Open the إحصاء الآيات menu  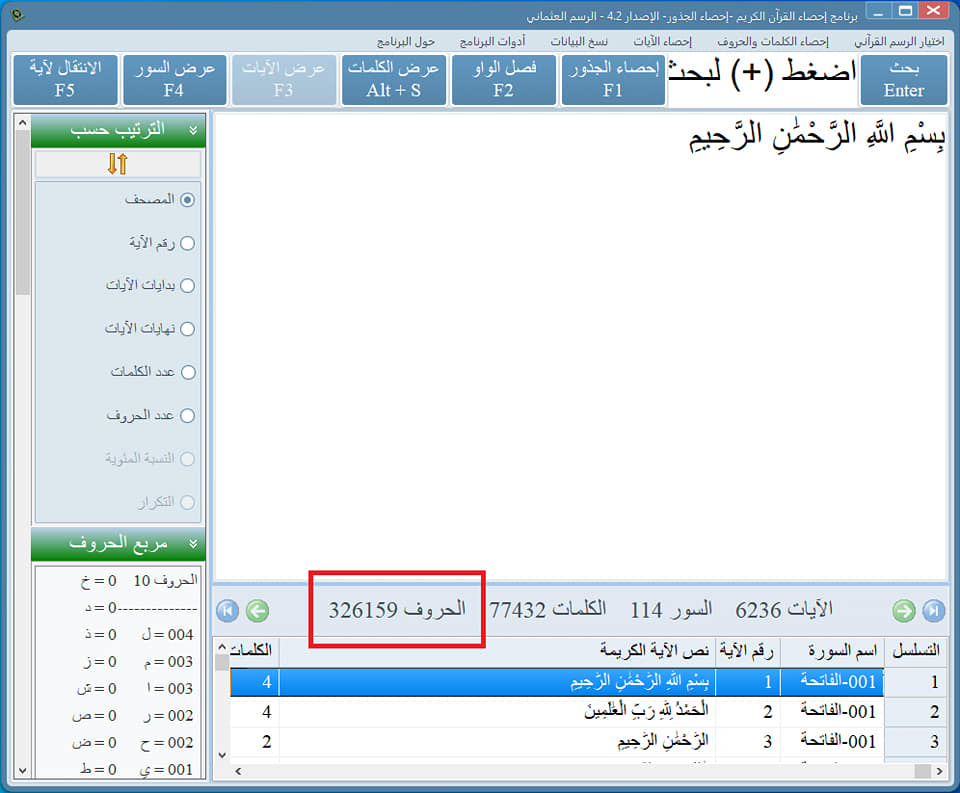click(x=662, y=41)
